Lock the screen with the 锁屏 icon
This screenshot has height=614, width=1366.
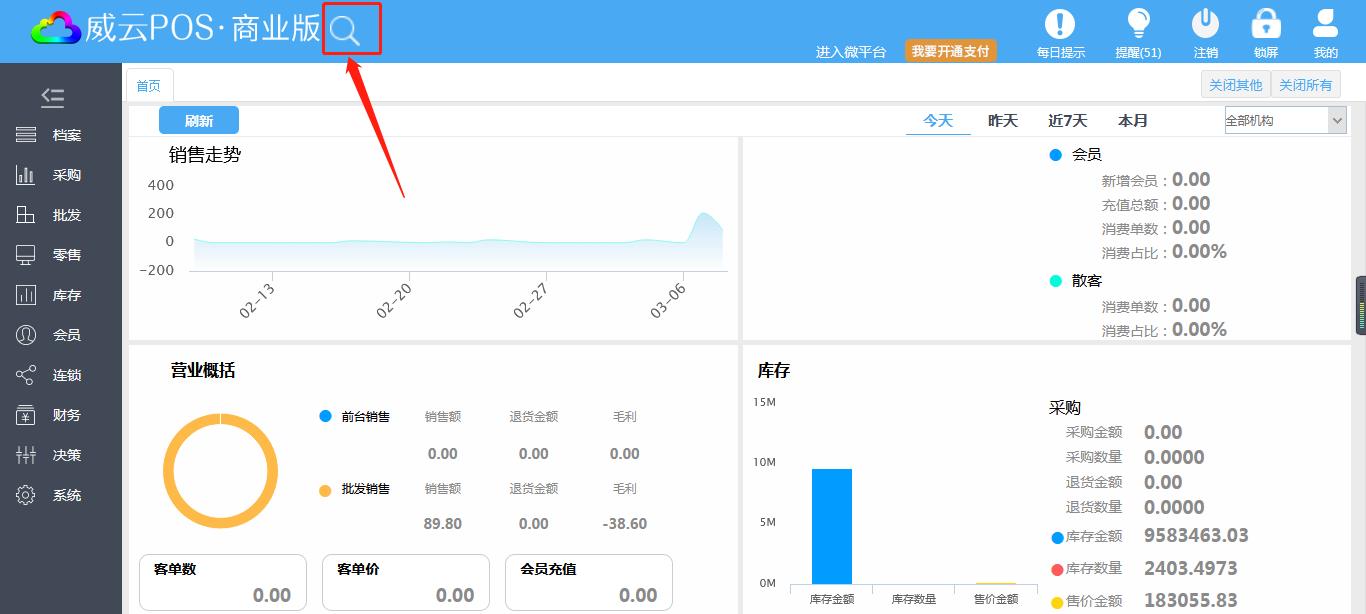(1266, 23)
